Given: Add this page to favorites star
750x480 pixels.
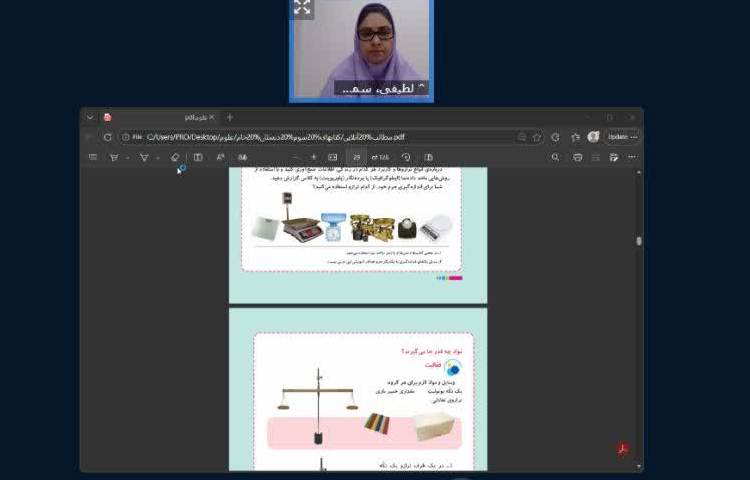Looking at the screenshot, I should [x=537, y=137].
